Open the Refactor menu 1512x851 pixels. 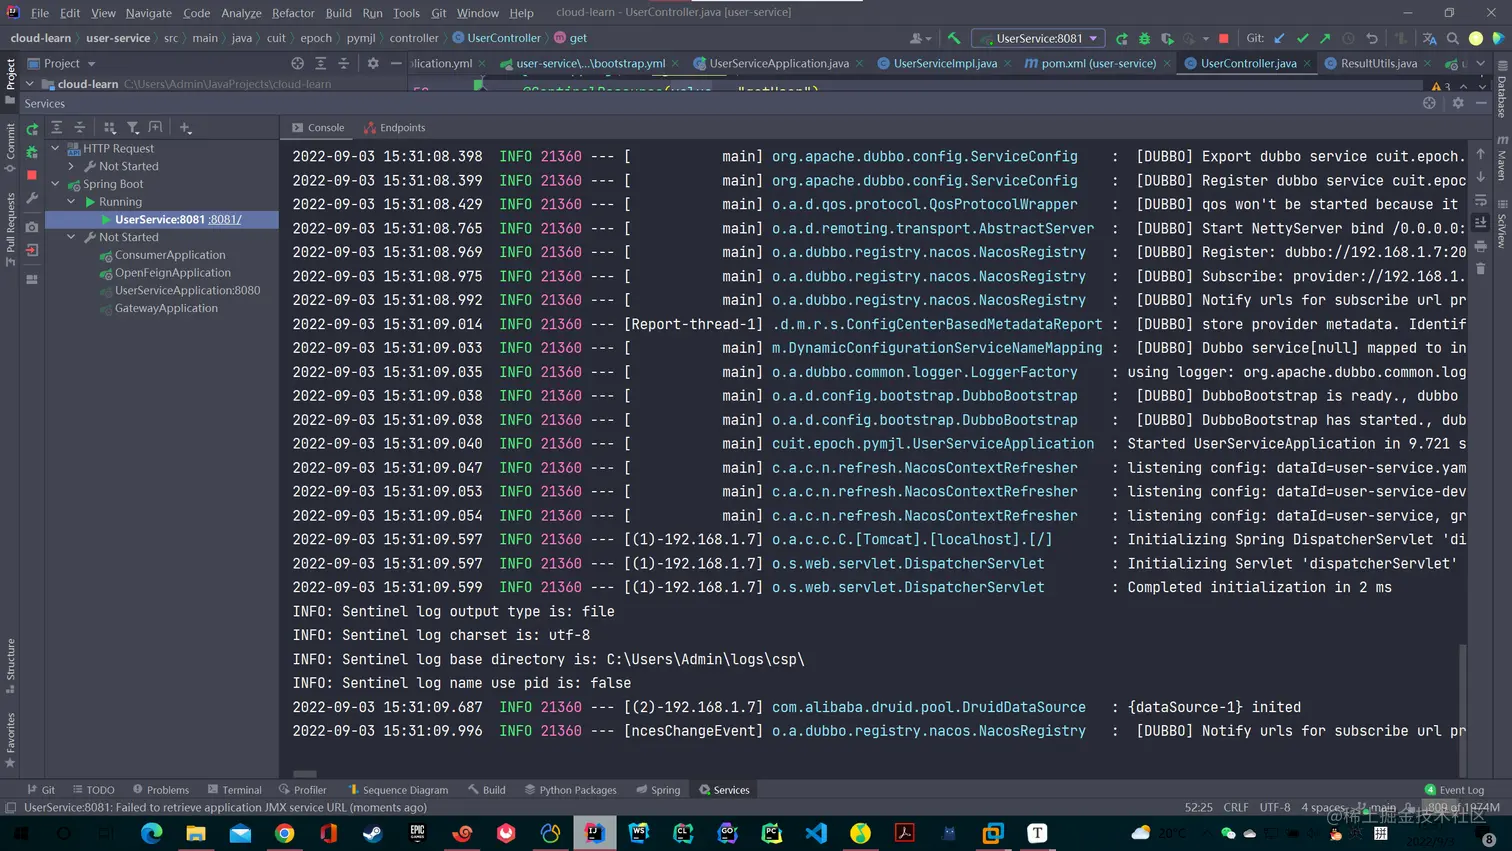293,13
